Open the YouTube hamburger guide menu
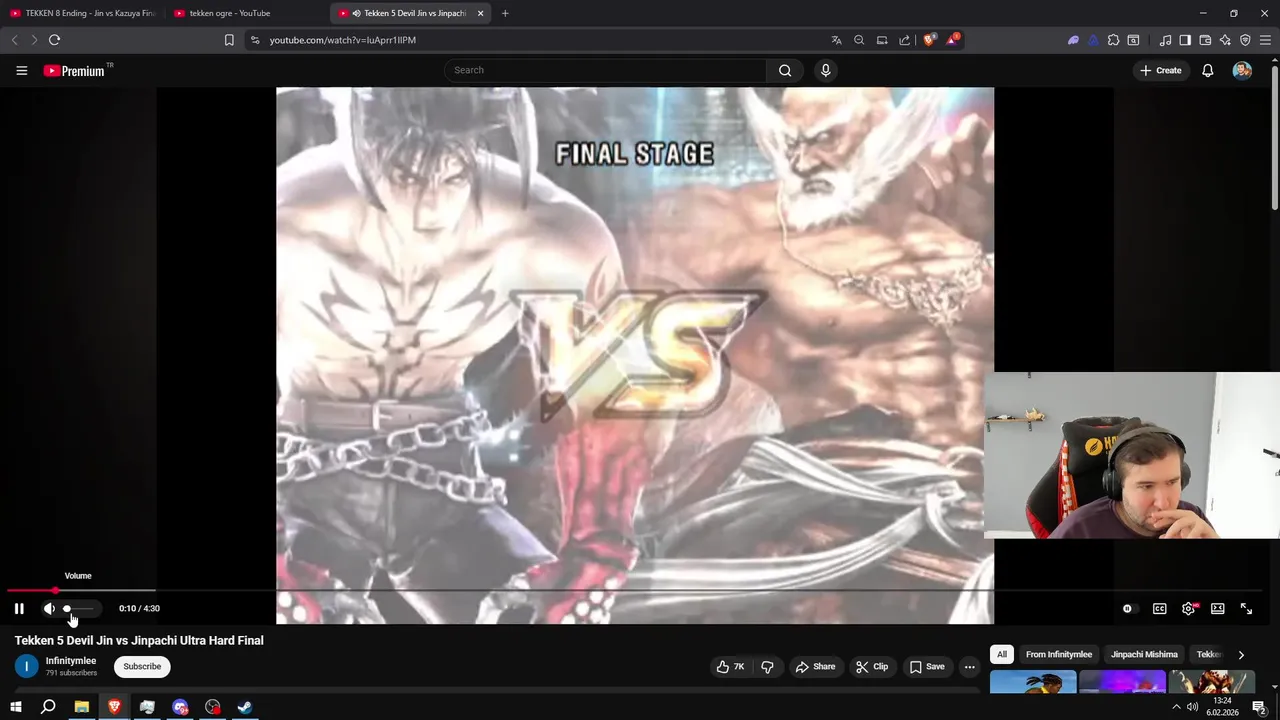 tap(21, 70)
